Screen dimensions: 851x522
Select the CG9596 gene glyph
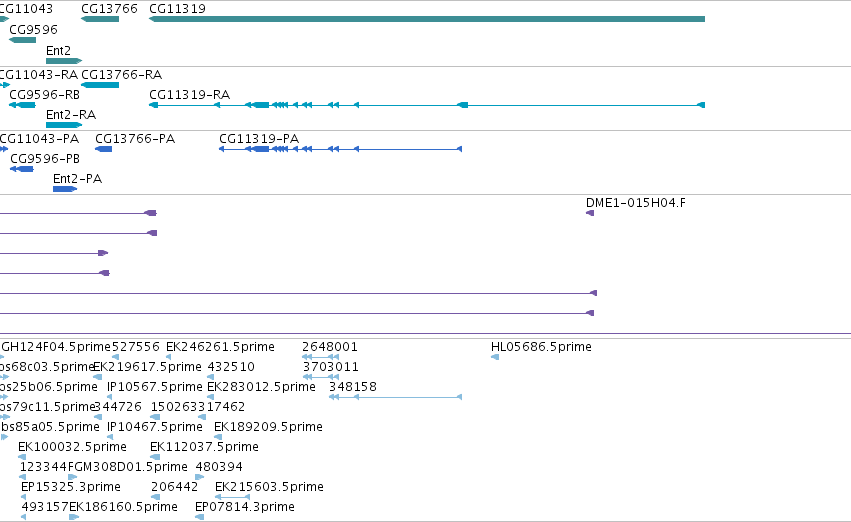click(22, 40)
